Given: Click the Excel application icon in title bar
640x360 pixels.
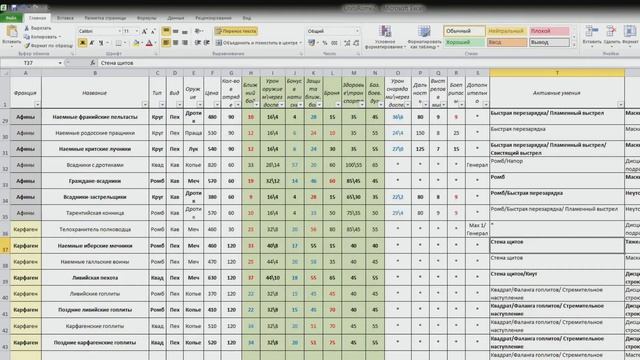Looking at the screenshot, I should [x=4, y=7].
